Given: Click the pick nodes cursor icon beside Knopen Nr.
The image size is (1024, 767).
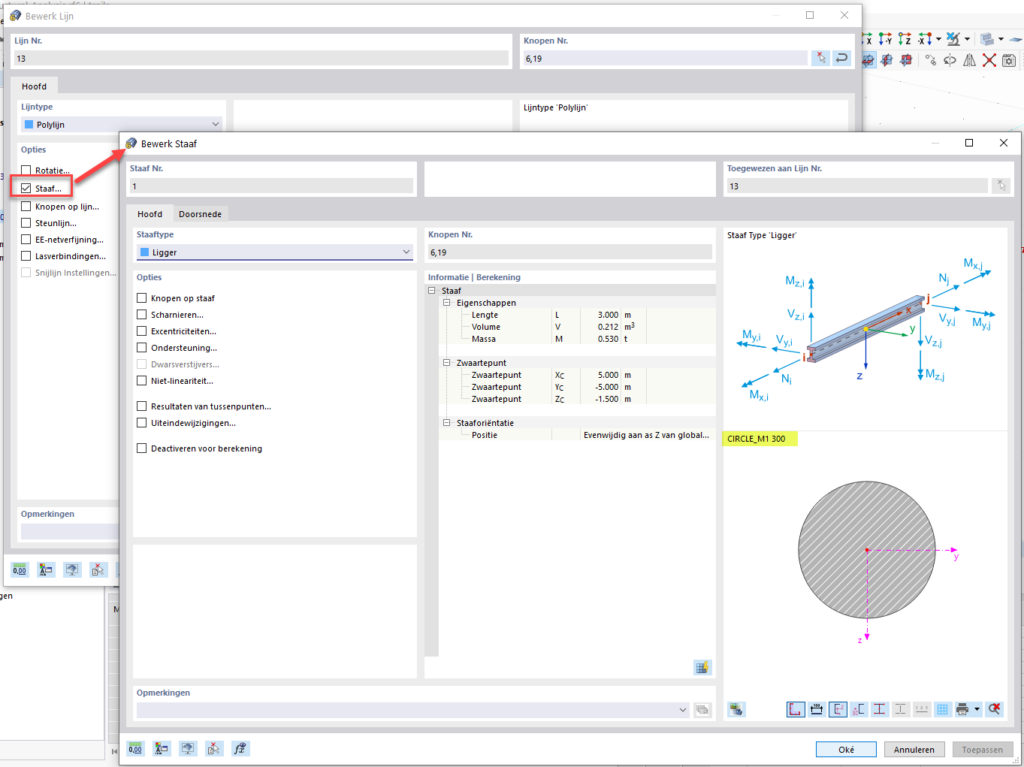Looking at the screenshot, I should pos(820,59).
